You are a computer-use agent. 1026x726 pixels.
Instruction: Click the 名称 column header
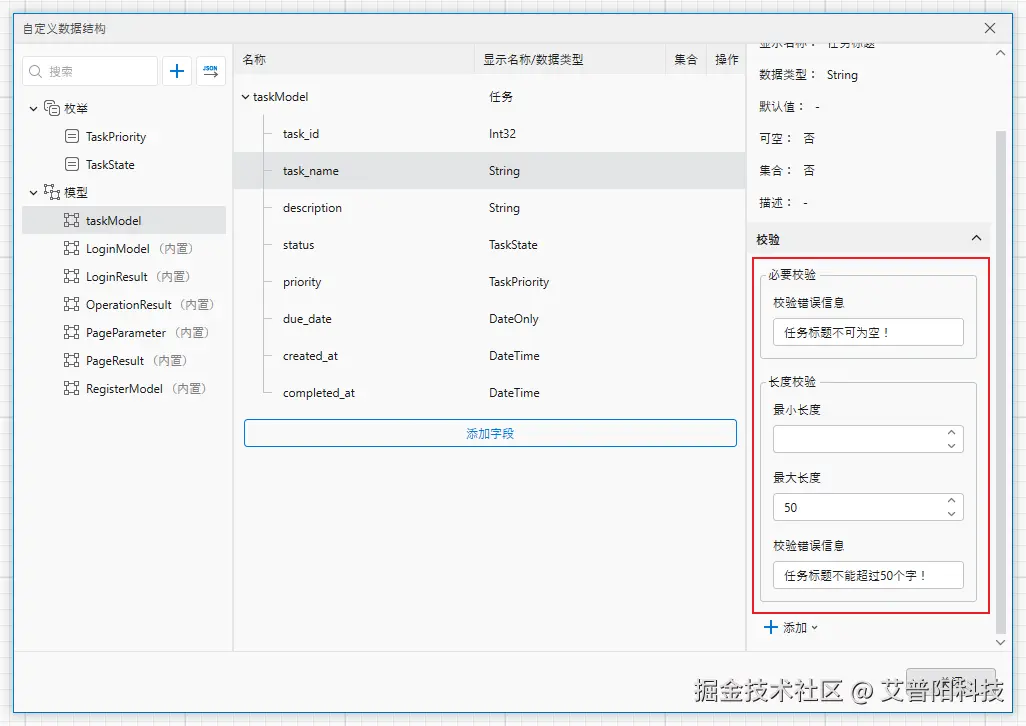point(354,60)
